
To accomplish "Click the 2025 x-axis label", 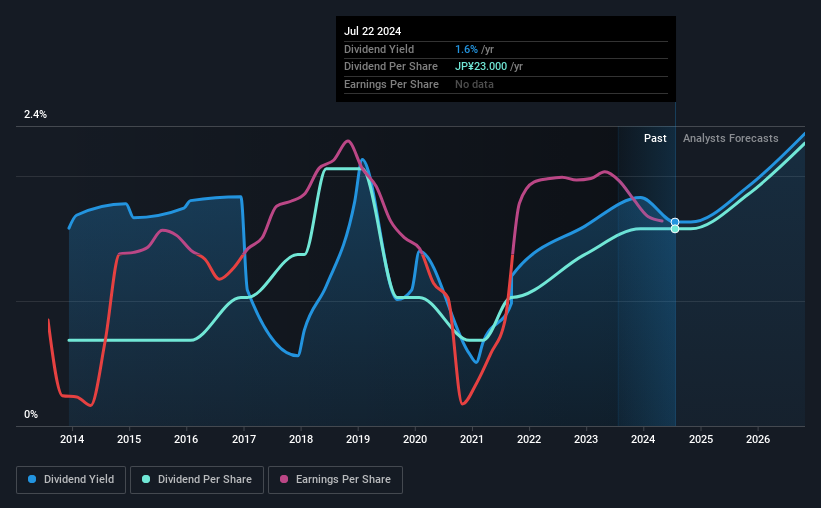I will pos(701,439).
